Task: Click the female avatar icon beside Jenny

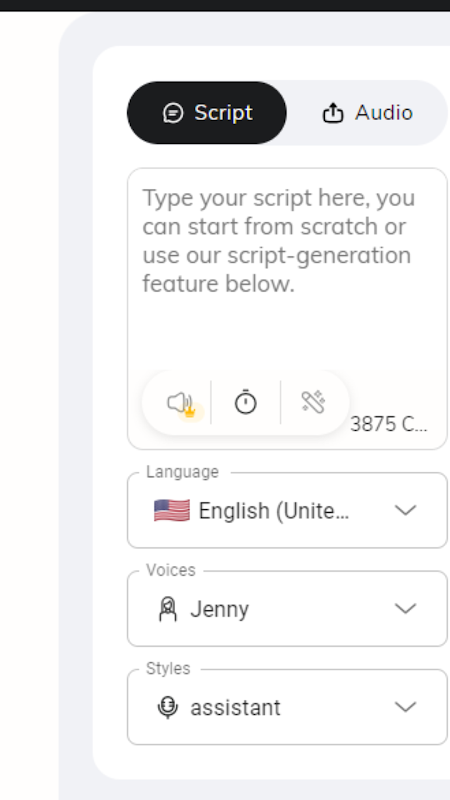Action: [168, 609]
